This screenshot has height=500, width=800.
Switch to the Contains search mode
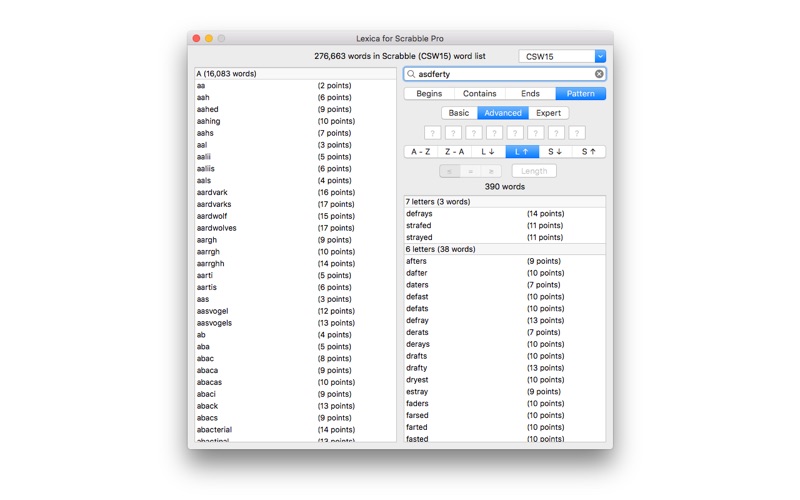pos(480,93)
